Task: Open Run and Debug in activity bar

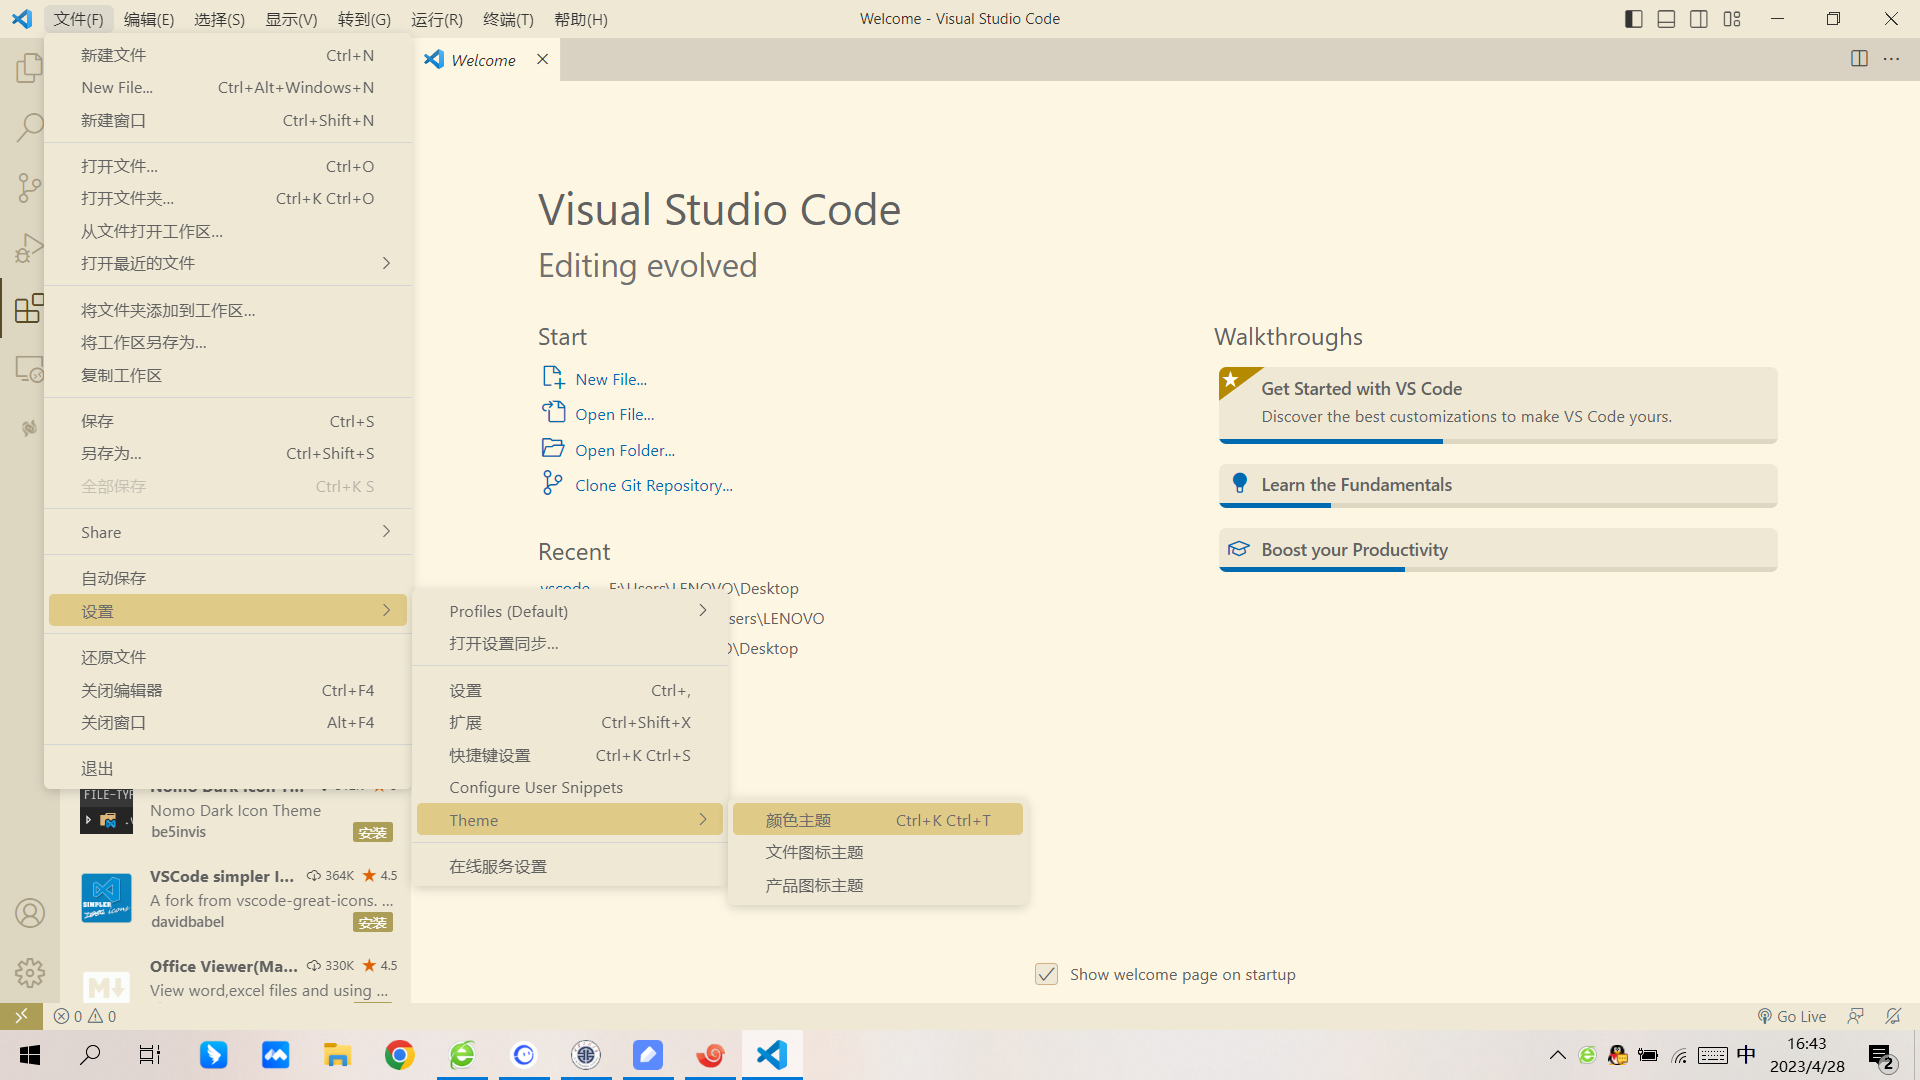Action: (29, 248)
